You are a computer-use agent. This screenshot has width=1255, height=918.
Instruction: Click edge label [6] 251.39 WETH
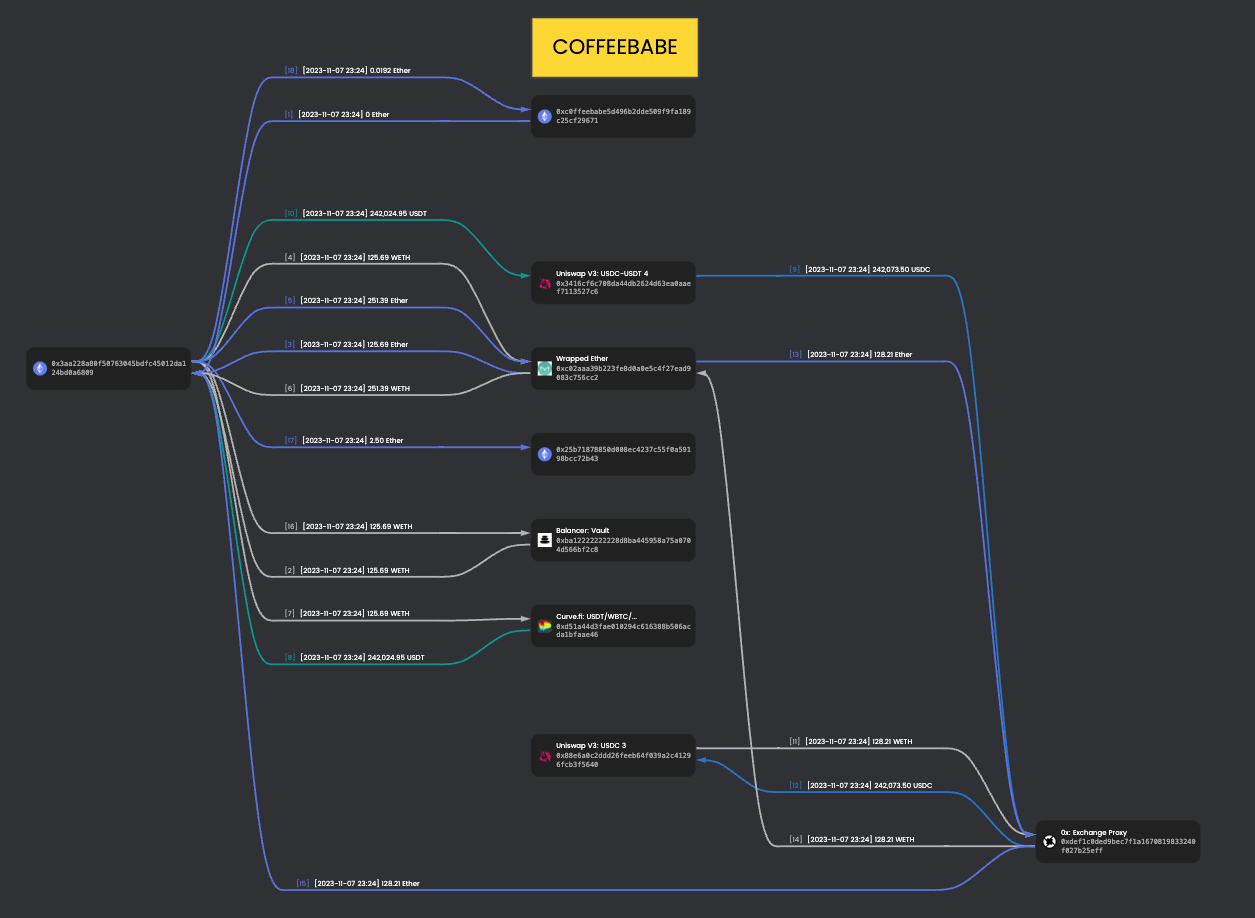(x=347, y=388)
